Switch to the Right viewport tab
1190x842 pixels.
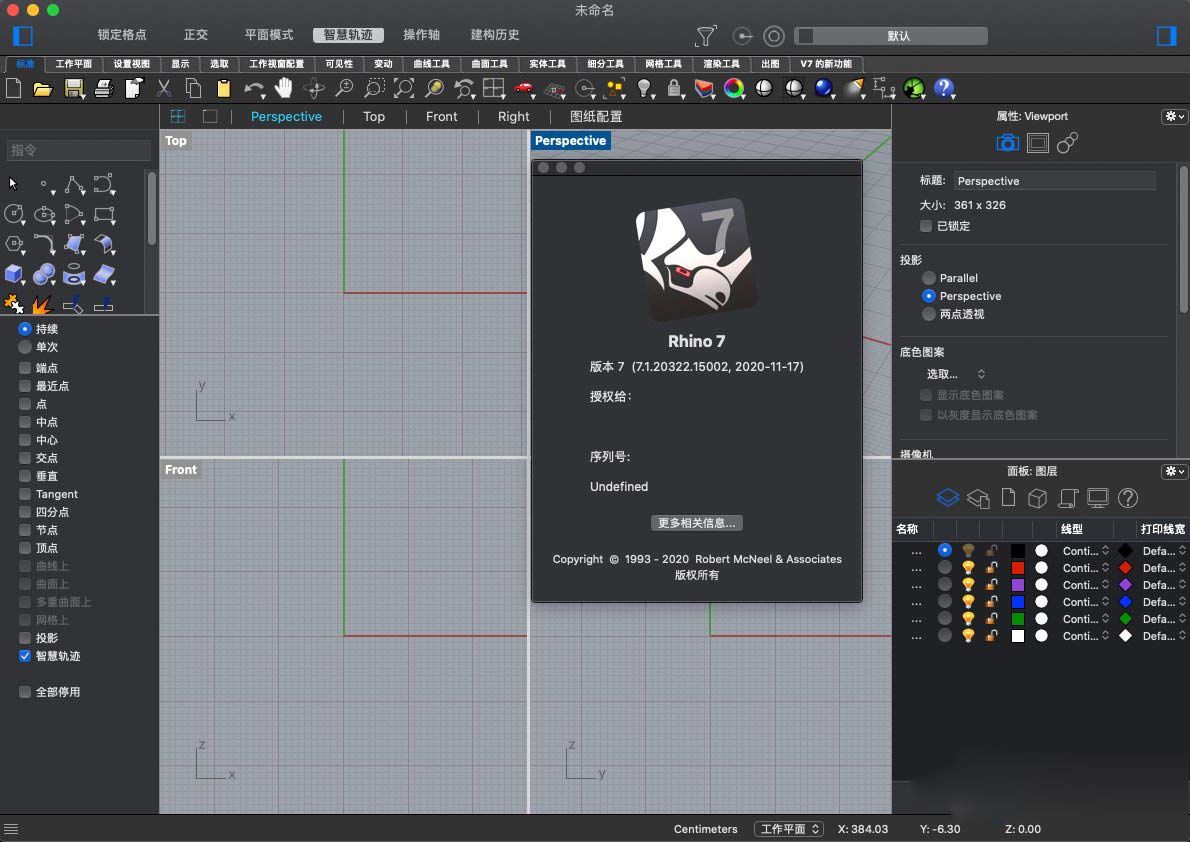(514, 116)
